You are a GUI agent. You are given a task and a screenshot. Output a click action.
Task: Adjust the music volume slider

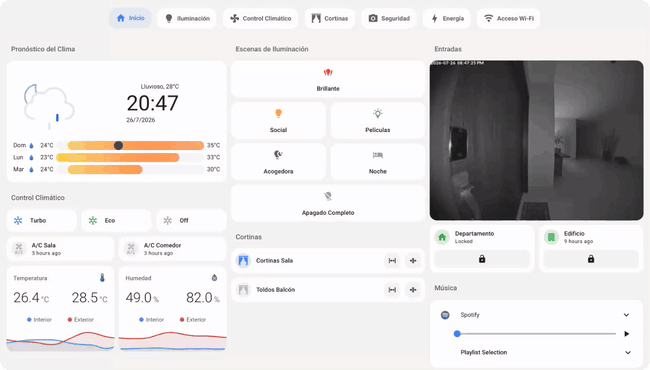[536, 334]
